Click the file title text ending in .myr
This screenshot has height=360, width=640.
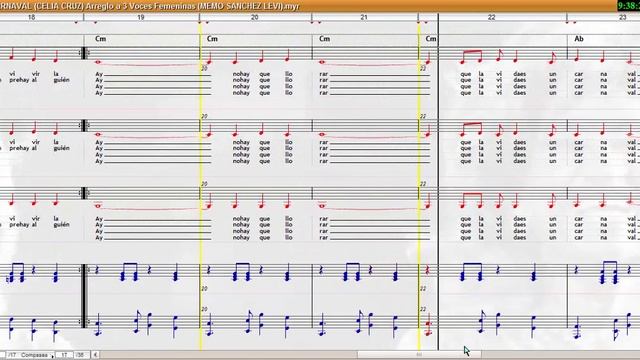click(150, 6)
